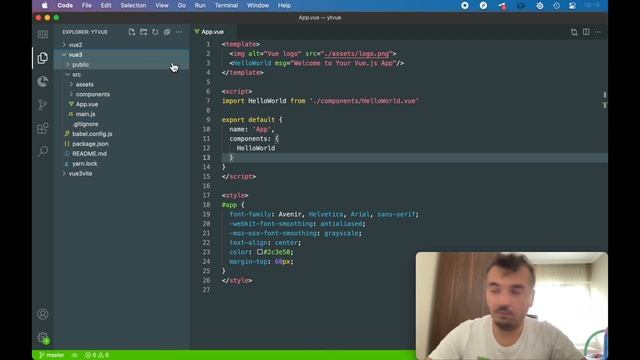Click the 'App' name value on line 10

[262, 129]
